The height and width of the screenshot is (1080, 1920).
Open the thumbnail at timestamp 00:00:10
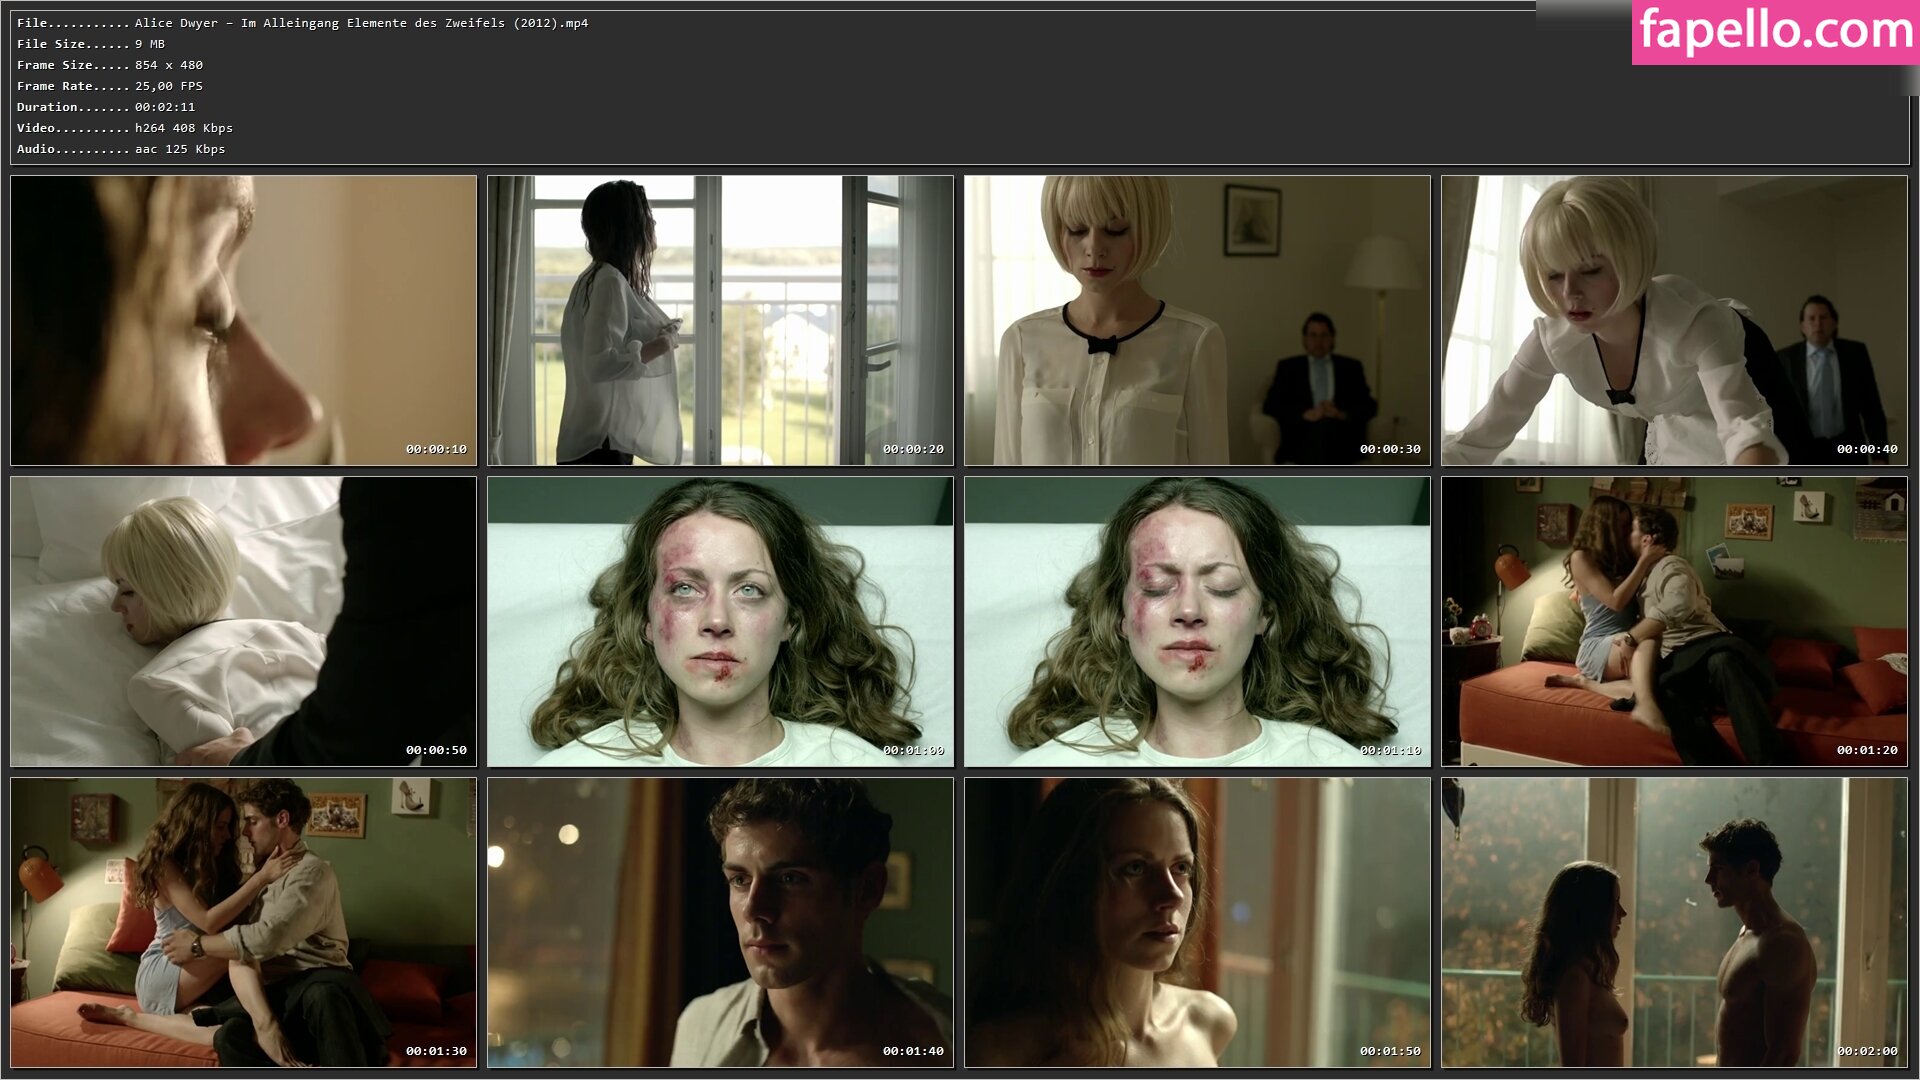pyautogui.click(x=243, y=320)
